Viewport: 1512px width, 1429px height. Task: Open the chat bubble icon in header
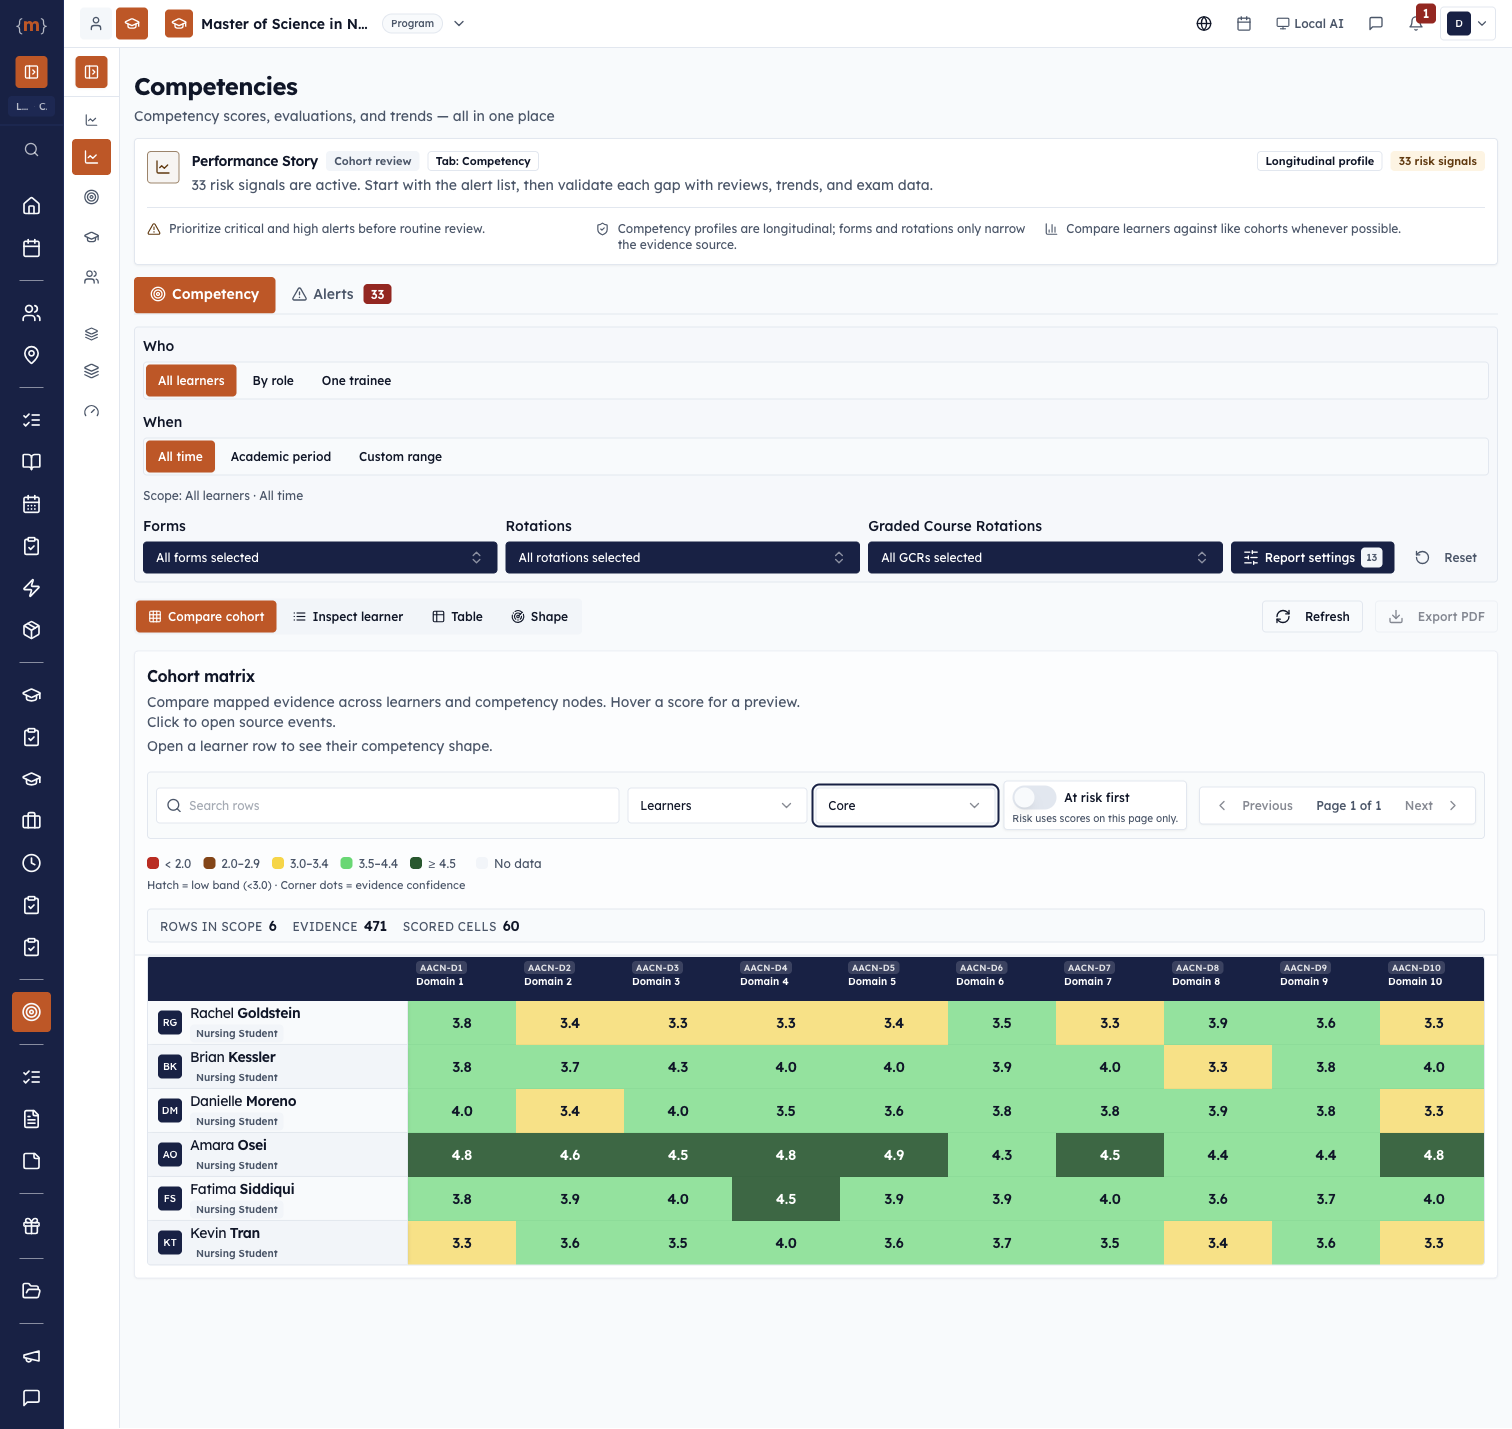point(1376,24)
